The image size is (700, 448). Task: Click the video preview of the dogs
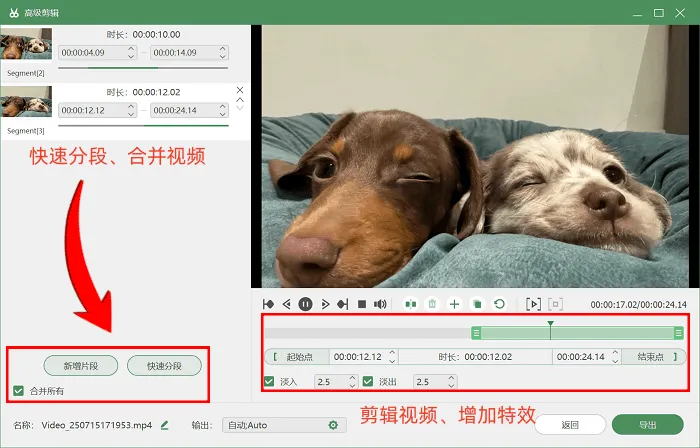pos(475,156)
